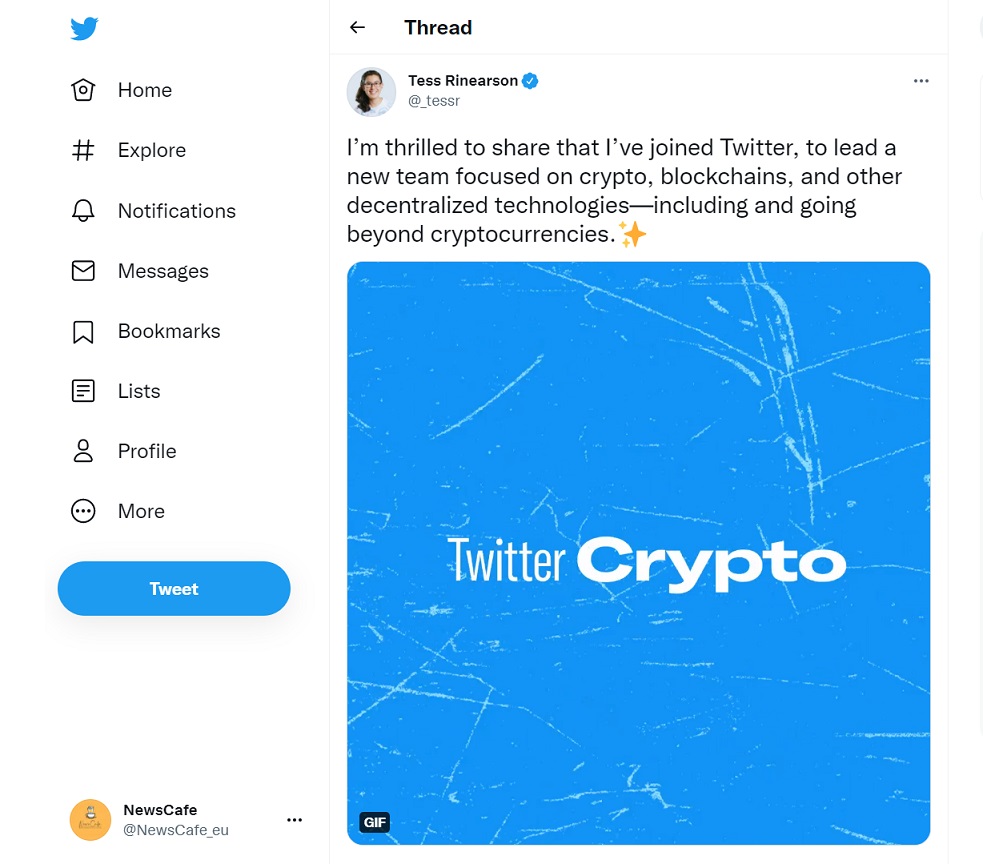
Task: Click the Explore hashtag icon
Action: click(x=83, y=150)
